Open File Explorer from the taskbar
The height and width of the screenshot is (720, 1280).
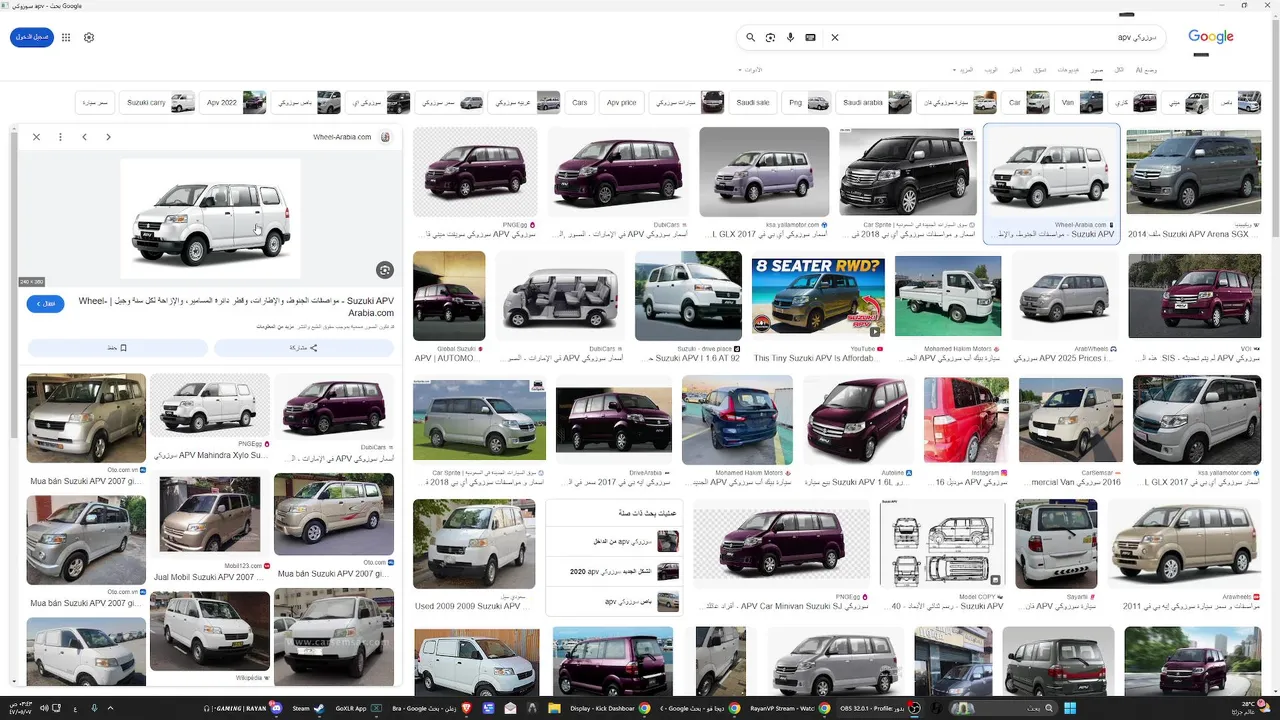pyautogui.click(x=553, y=709)
